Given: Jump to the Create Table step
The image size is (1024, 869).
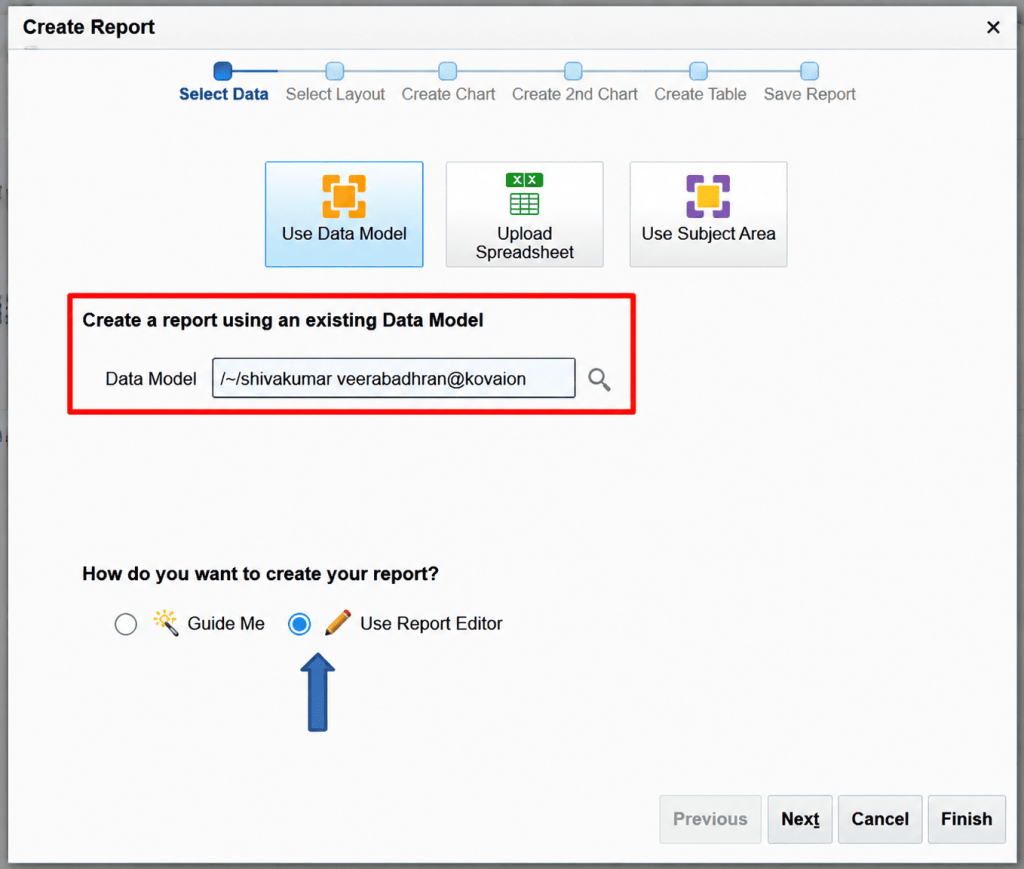Looking at the screenshot, I should (700, 94).
